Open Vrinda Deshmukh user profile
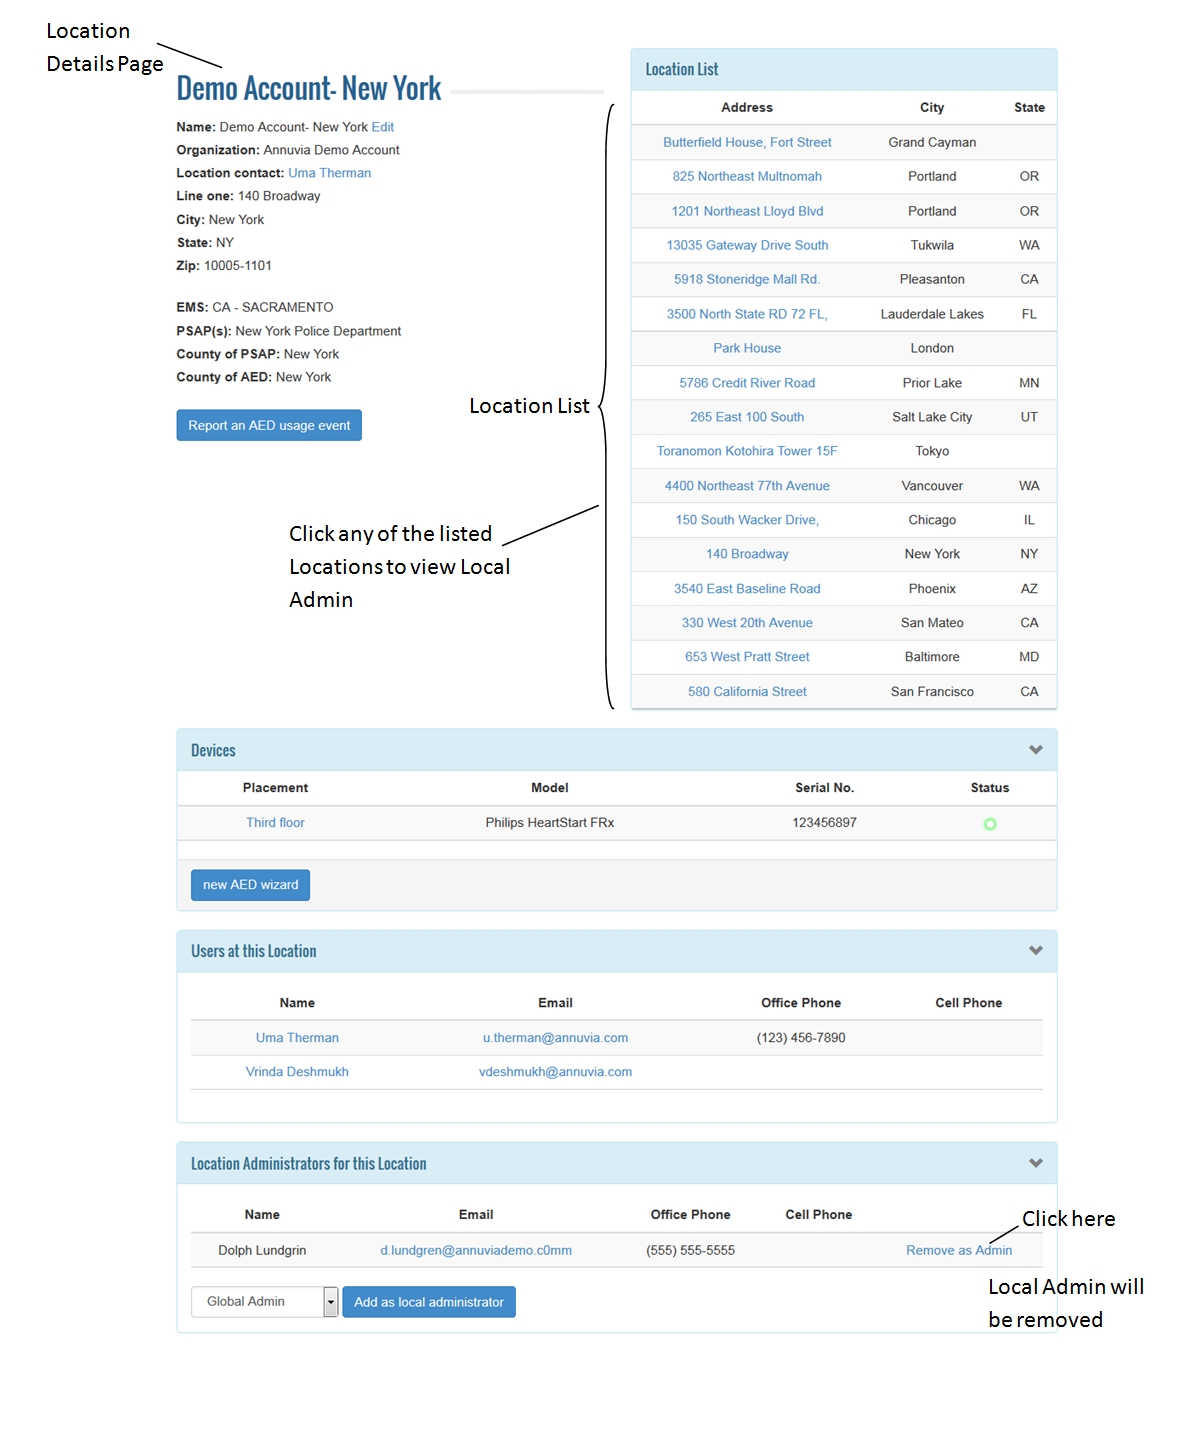Image resolution: width=1189 pixels, height=1438 pixels. click(x=297, y=1072)
